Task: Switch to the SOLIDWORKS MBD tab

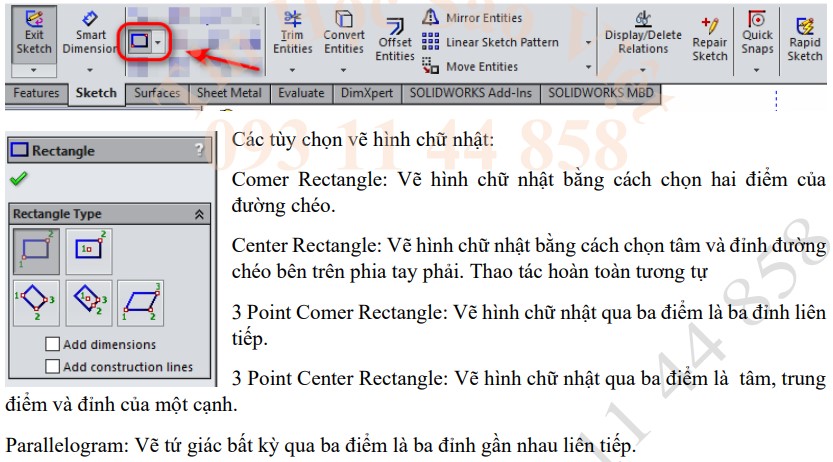Action: coord(600,93)
